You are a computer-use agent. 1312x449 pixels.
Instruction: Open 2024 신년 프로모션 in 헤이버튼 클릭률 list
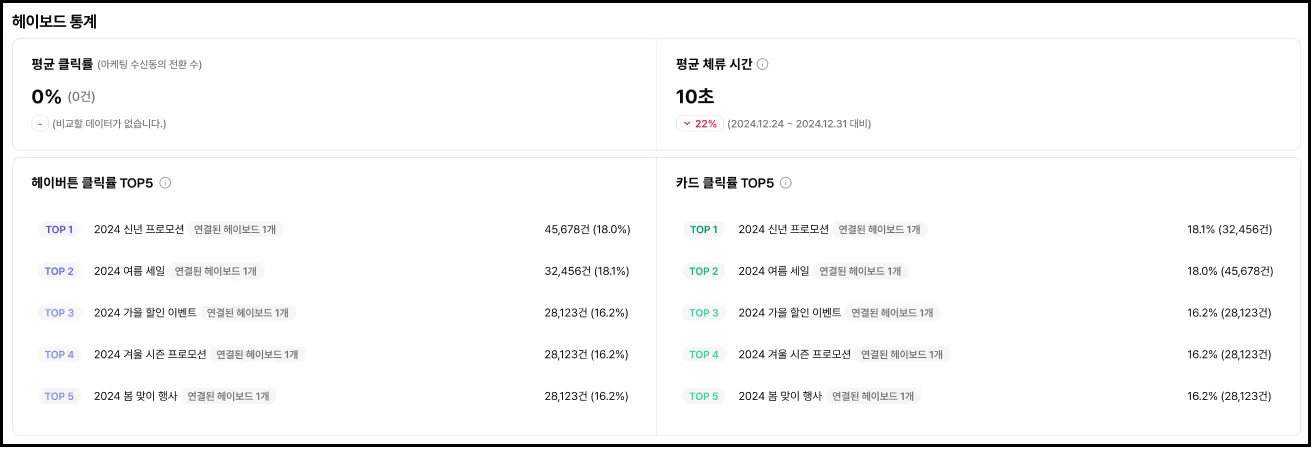pyautogui.click(x=138, y=229)
